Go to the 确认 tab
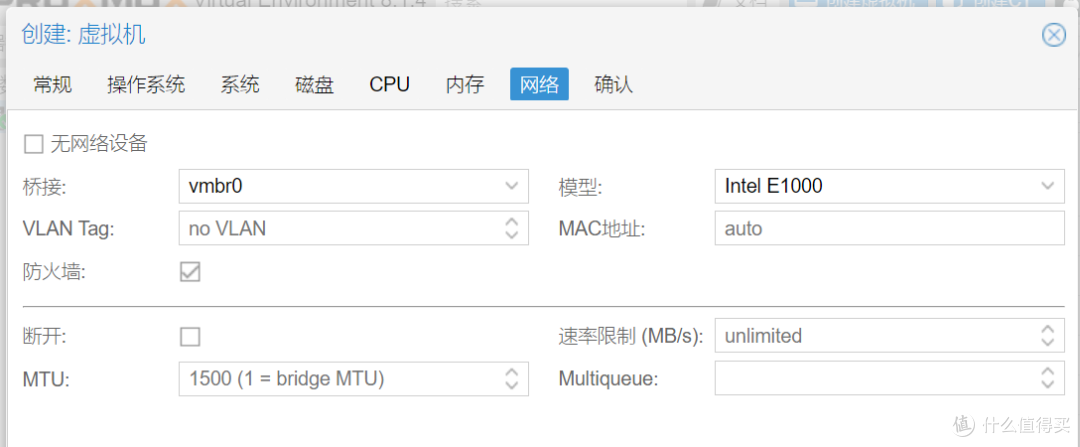This screenshot has width=1080, height=447. 613,85
